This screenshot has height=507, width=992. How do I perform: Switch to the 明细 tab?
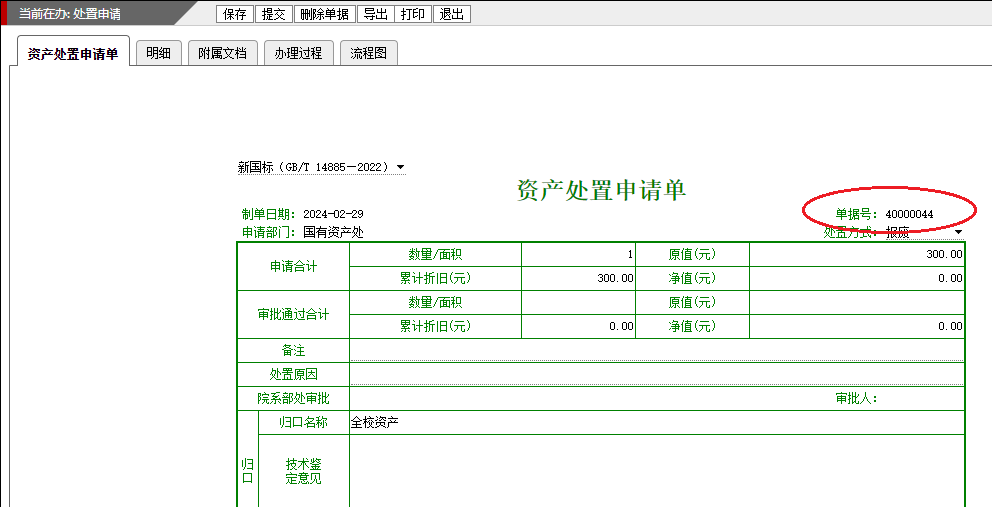pyautogui.click(x=158, y=53)
